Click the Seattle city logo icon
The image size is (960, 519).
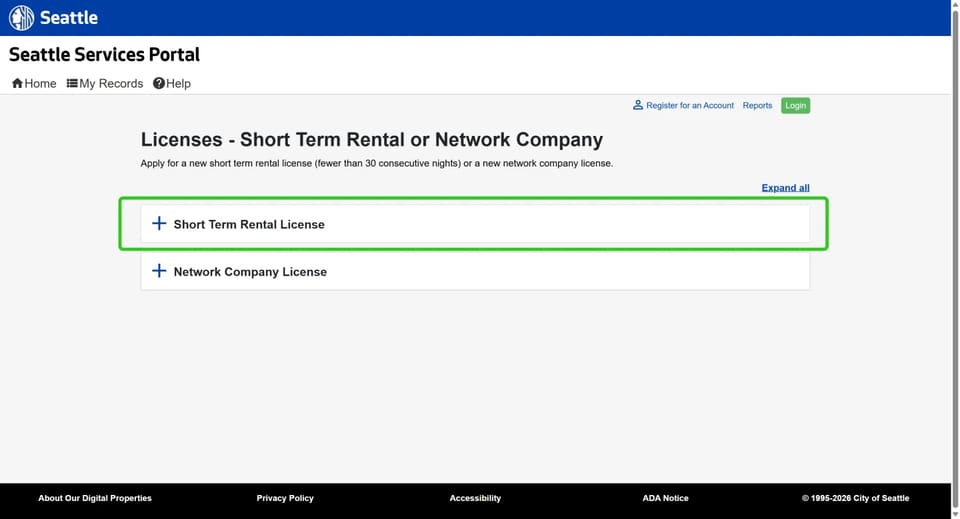tap(21, 18)
